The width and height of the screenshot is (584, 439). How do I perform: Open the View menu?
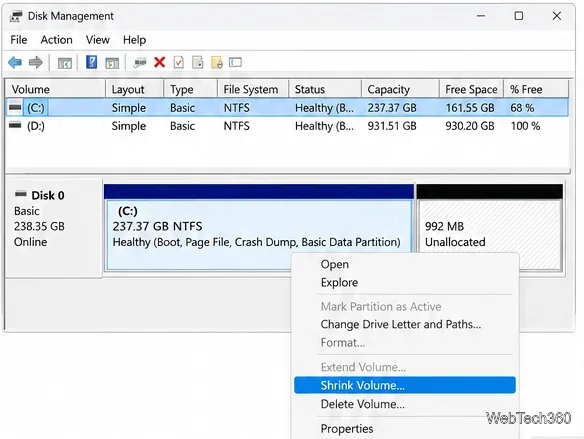click(98, 40)
